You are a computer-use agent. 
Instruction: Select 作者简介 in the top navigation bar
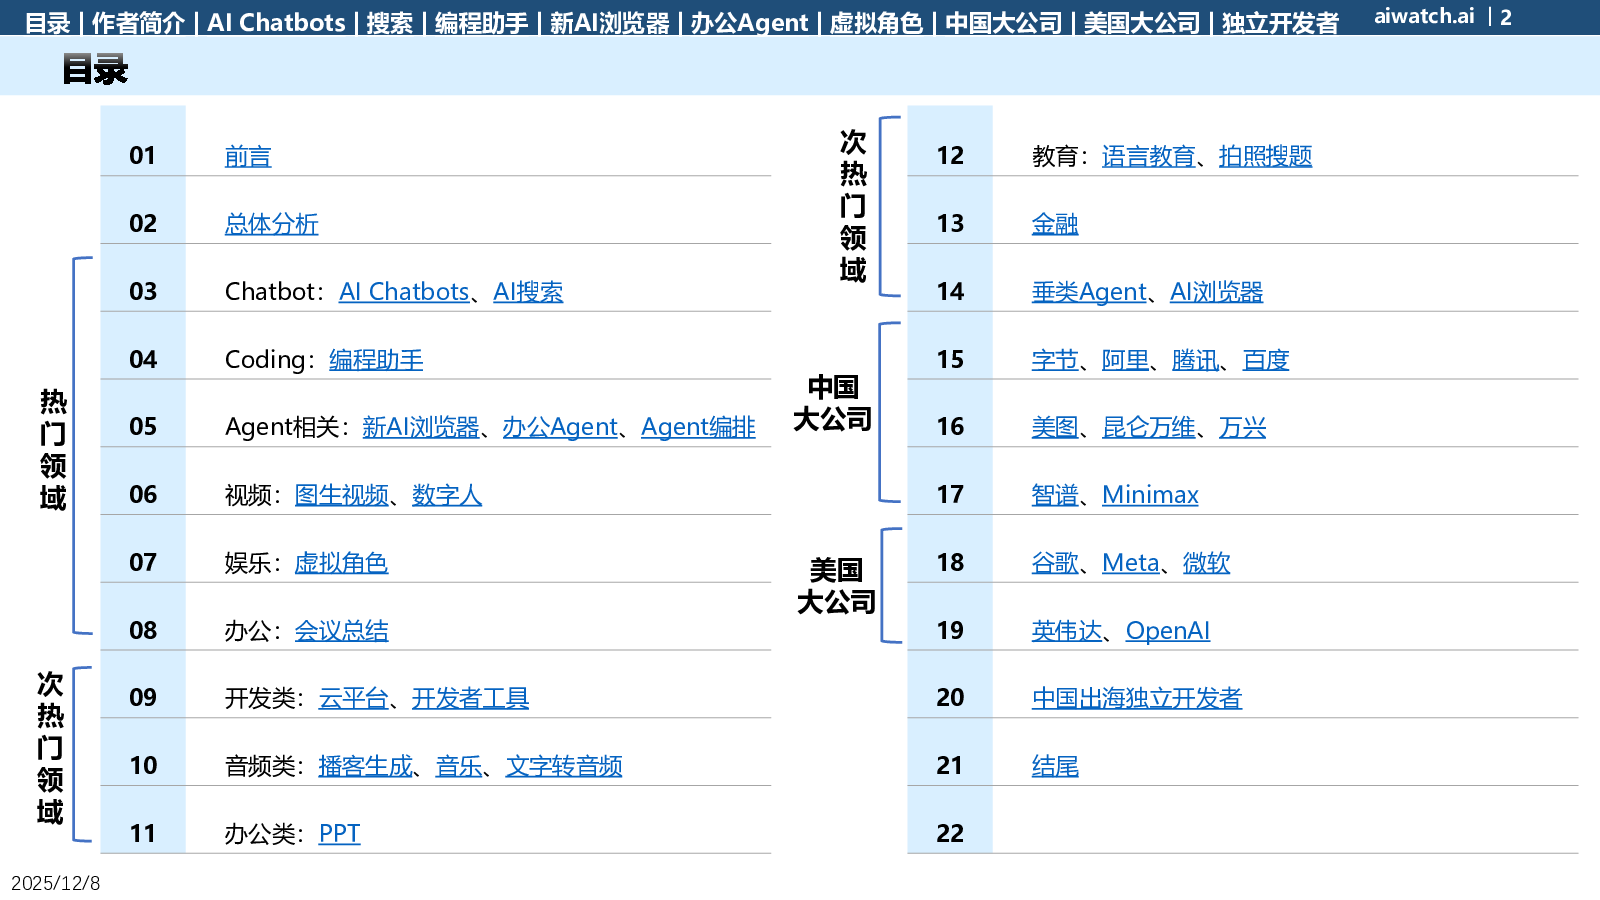[138, 23]
